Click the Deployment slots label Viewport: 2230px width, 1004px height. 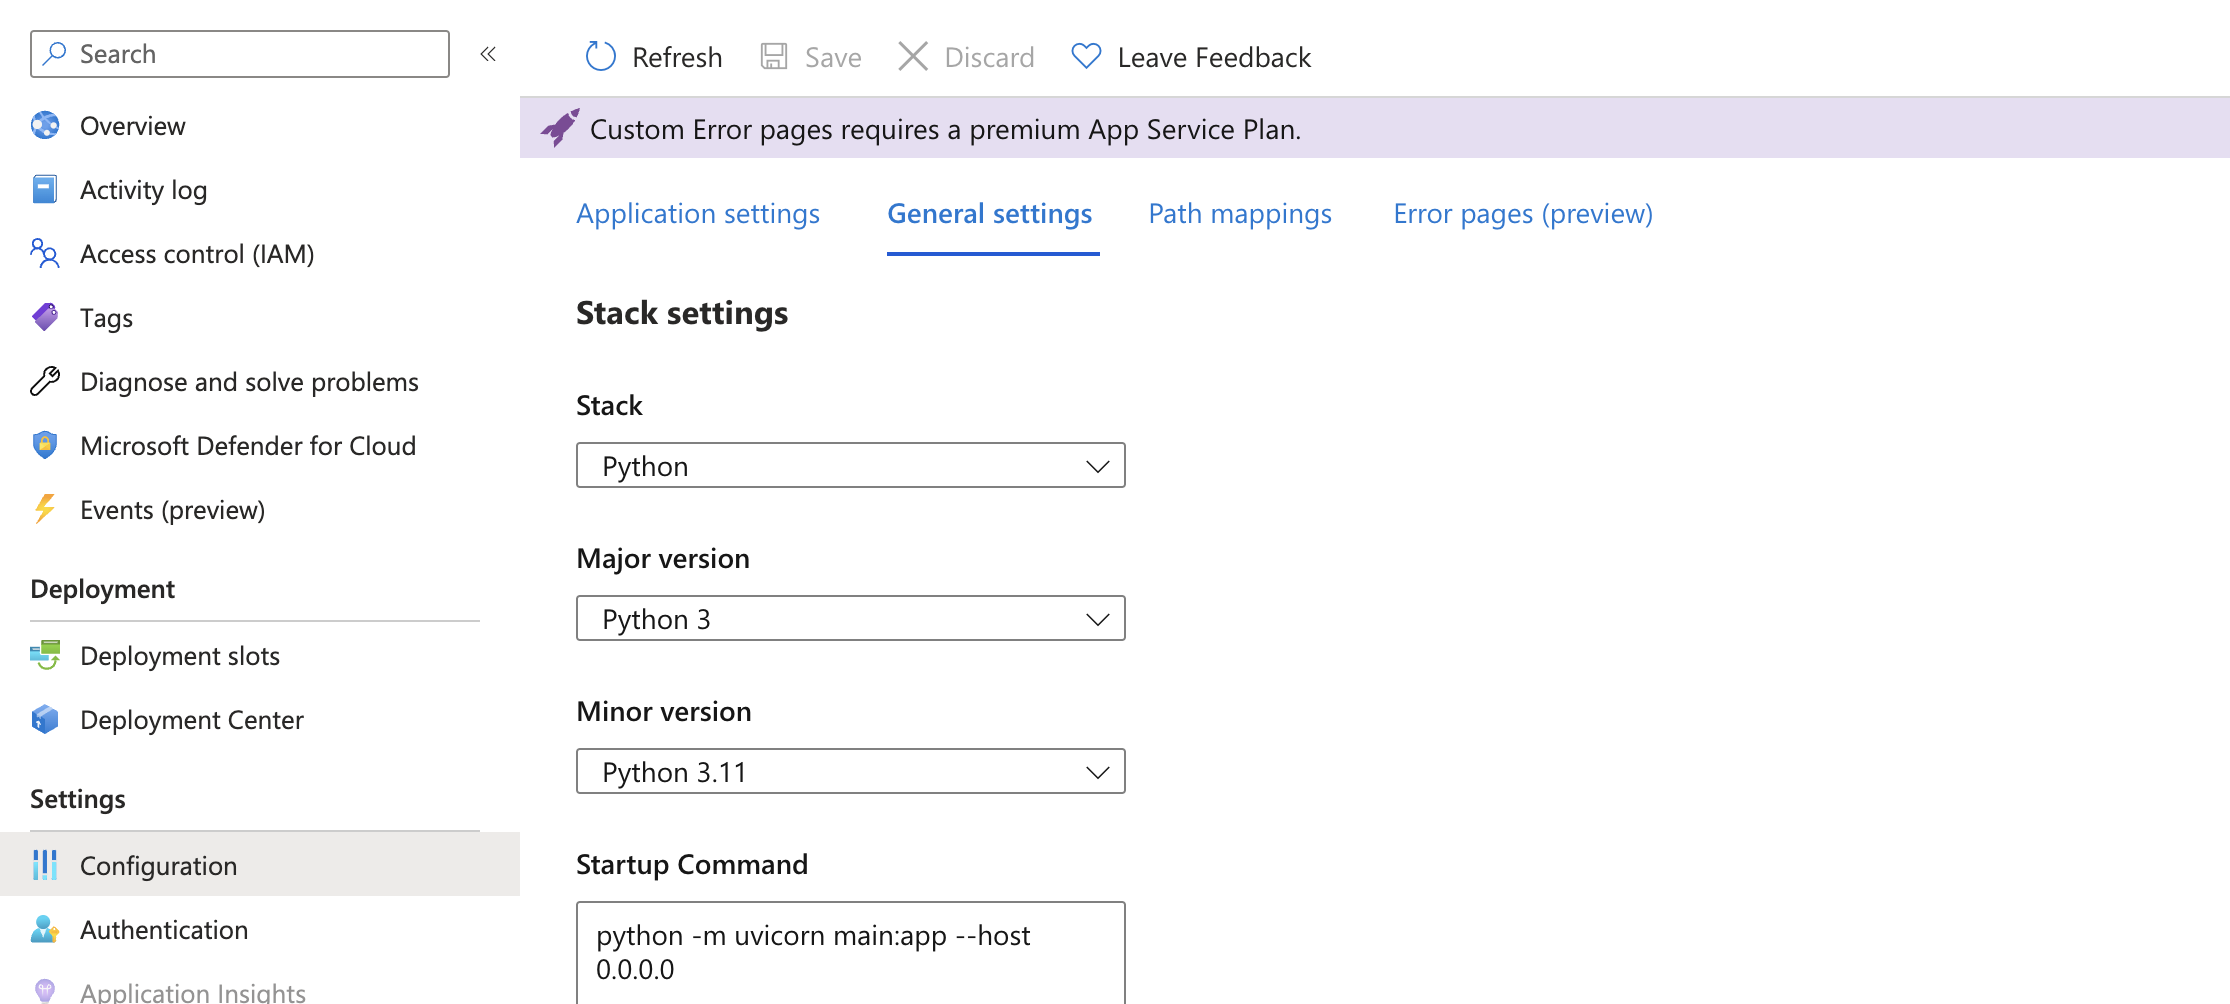(180, 656)
